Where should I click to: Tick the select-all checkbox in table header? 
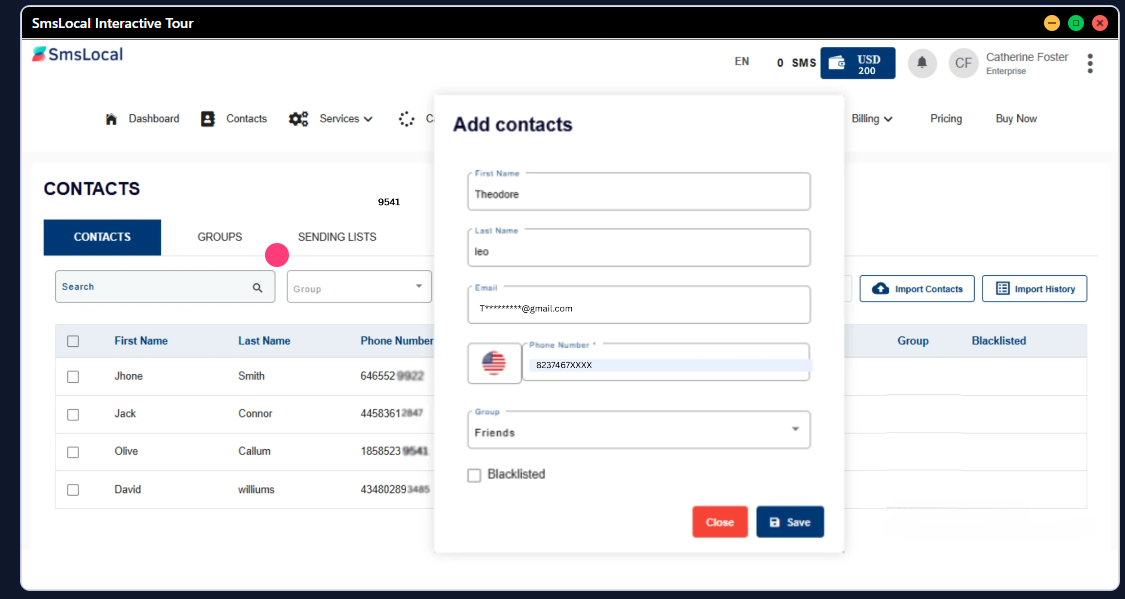point(73,341)
